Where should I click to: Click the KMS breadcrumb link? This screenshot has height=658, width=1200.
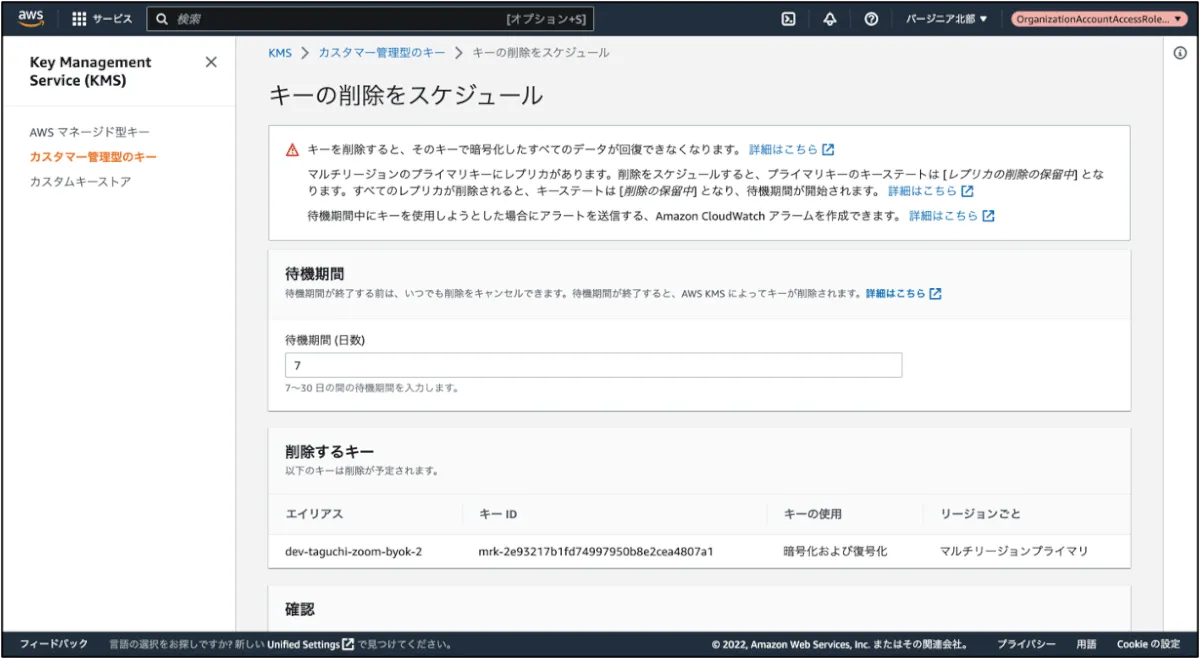(280, 53)
